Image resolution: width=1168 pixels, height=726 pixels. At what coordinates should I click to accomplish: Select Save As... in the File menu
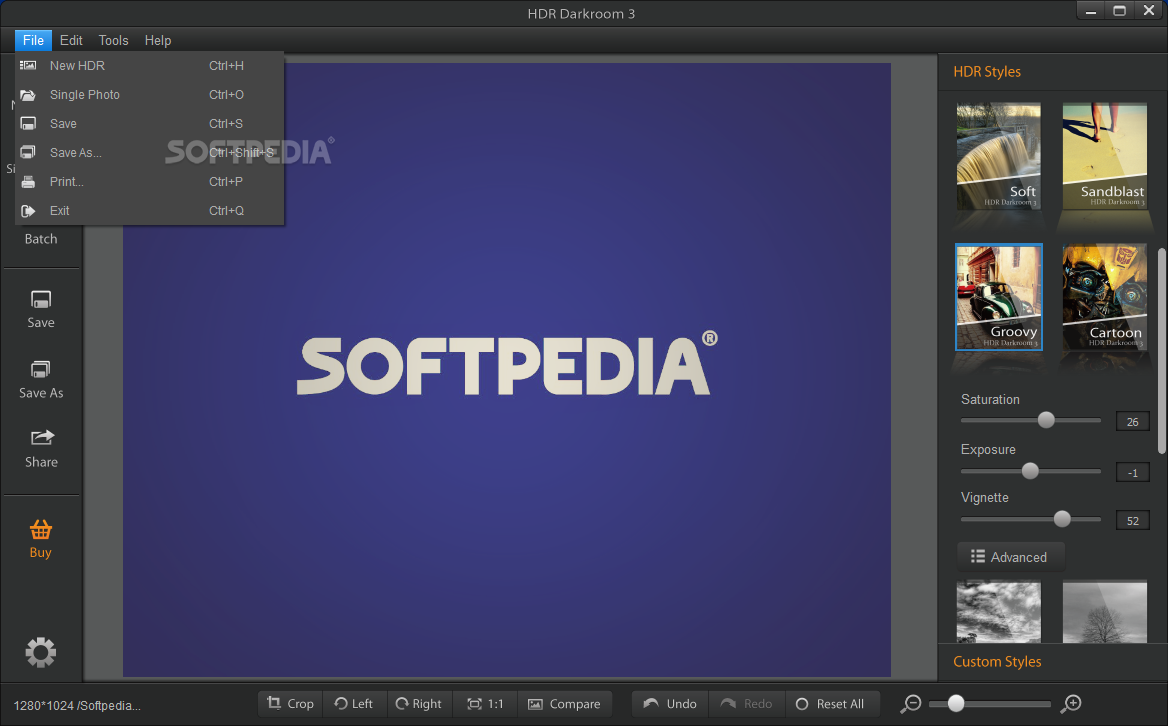pos(149,153)
